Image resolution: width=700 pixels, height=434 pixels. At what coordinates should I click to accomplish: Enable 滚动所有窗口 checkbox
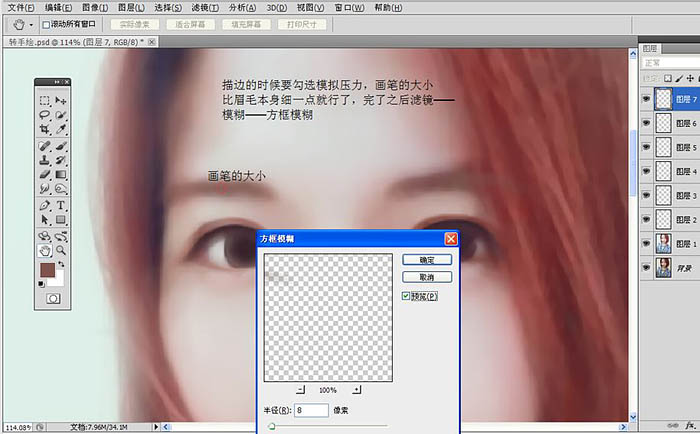point(46,24)
